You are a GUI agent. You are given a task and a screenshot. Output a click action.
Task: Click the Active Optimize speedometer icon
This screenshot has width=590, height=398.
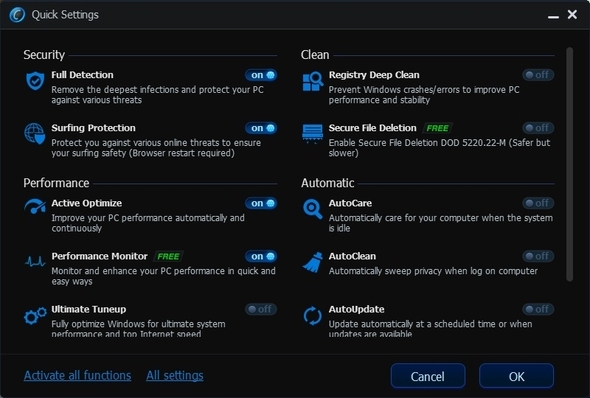point(35,207)
